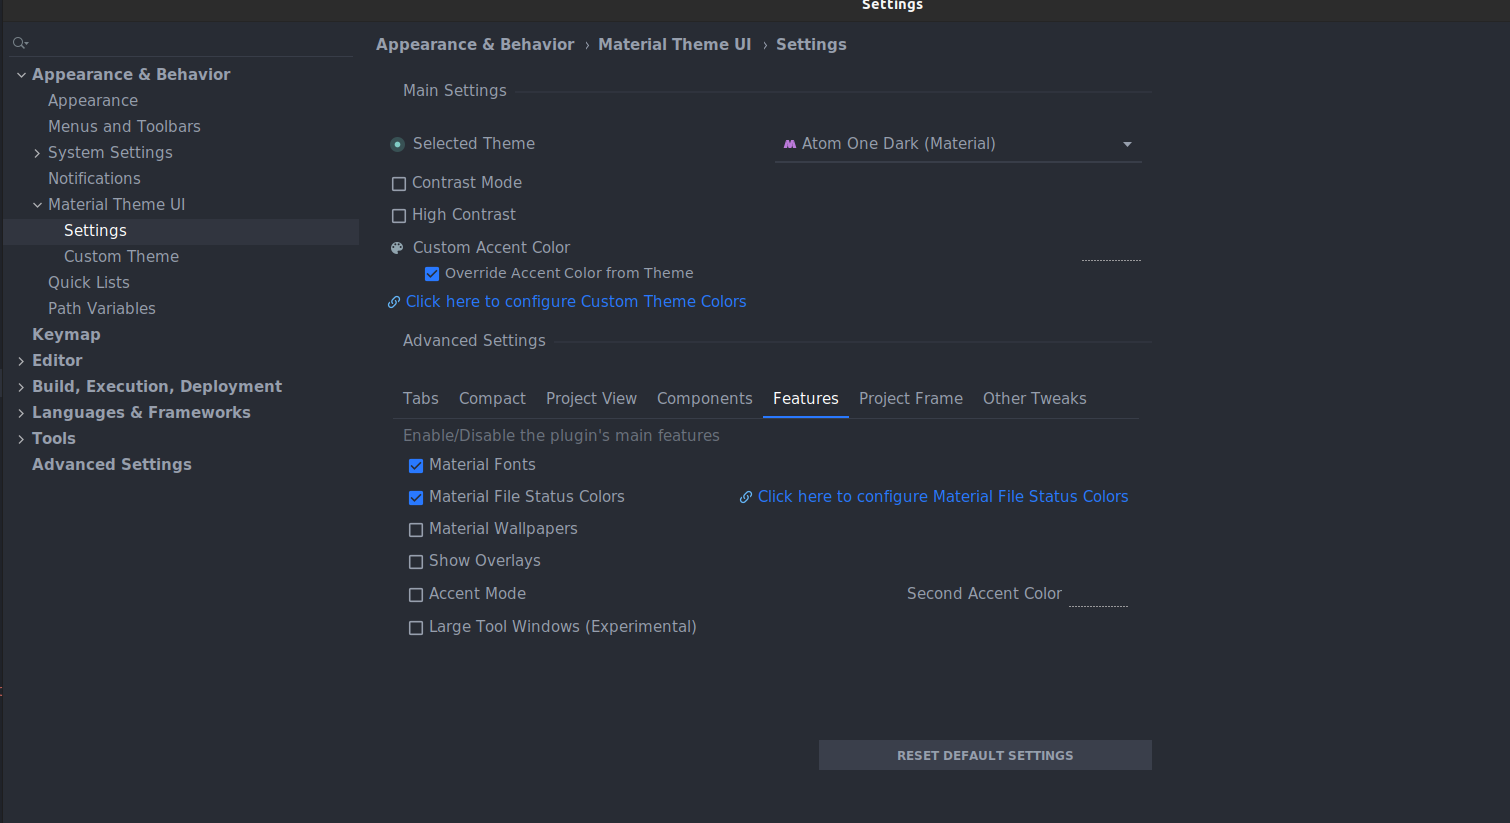Open the Selected Theme dropdown
The image size is (1510, 823).
pos(958,144)
